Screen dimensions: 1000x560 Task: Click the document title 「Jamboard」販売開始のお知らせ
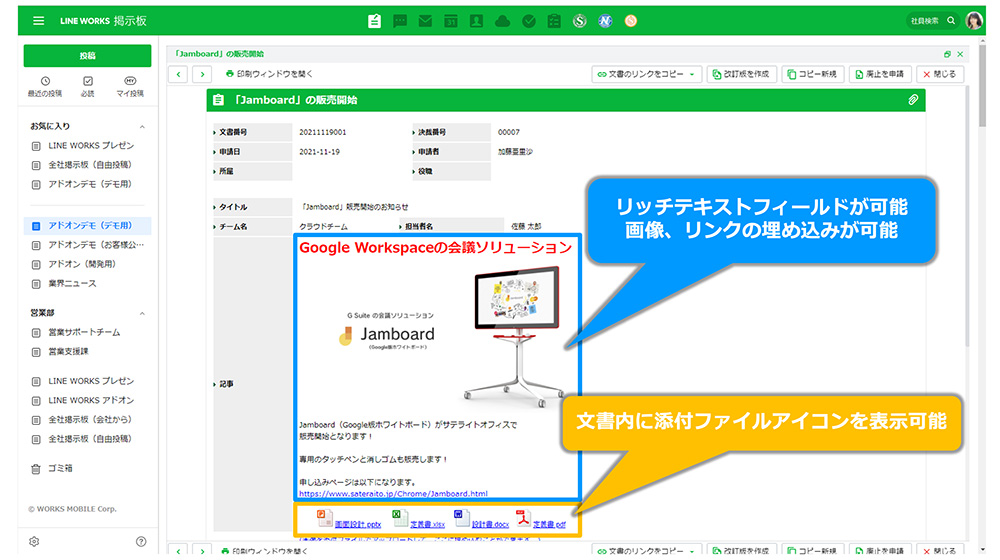coord(355,207)
